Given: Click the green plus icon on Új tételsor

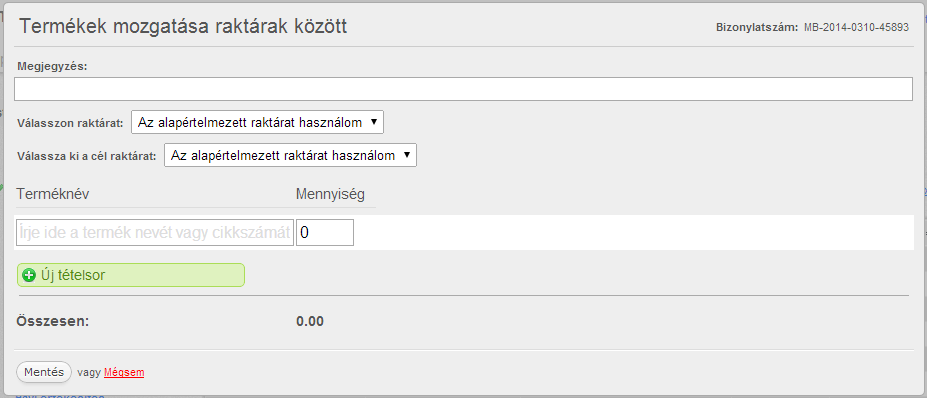Looking at the screenshot, I should (x=28, y=275).
